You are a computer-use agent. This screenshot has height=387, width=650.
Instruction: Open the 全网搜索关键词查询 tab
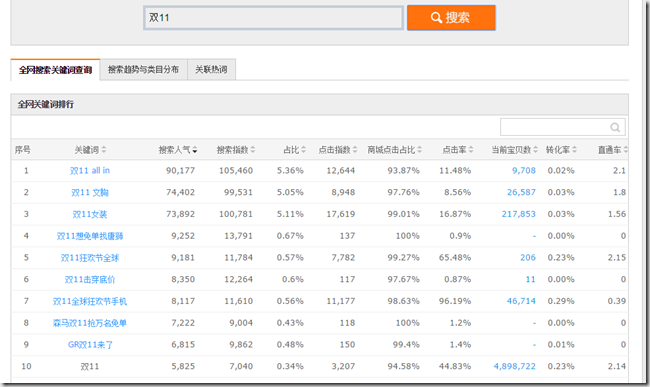pyautogui.click(x=55, y=70)
